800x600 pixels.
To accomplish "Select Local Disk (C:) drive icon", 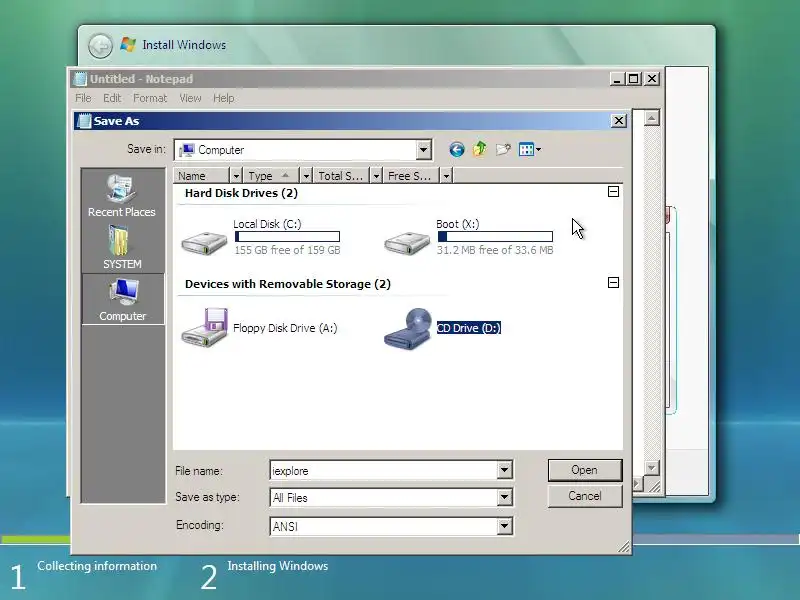I will pyautogui.click(x=205, y=243).
